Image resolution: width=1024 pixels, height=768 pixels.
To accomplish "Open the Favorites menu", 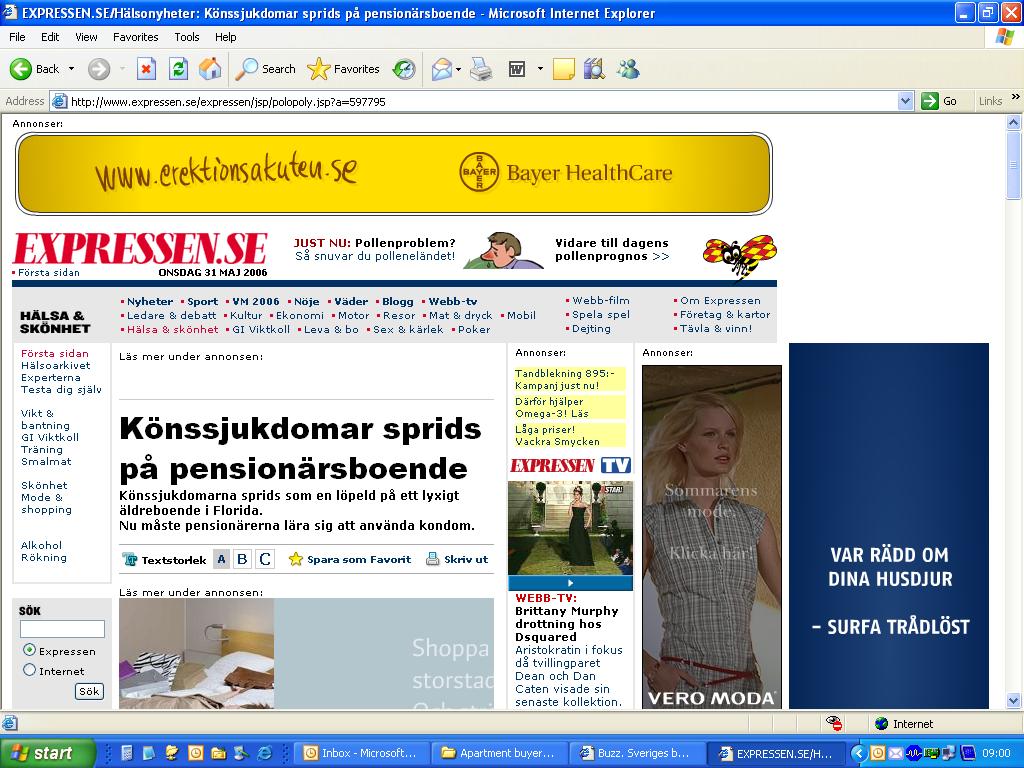I will coord(135,37).
